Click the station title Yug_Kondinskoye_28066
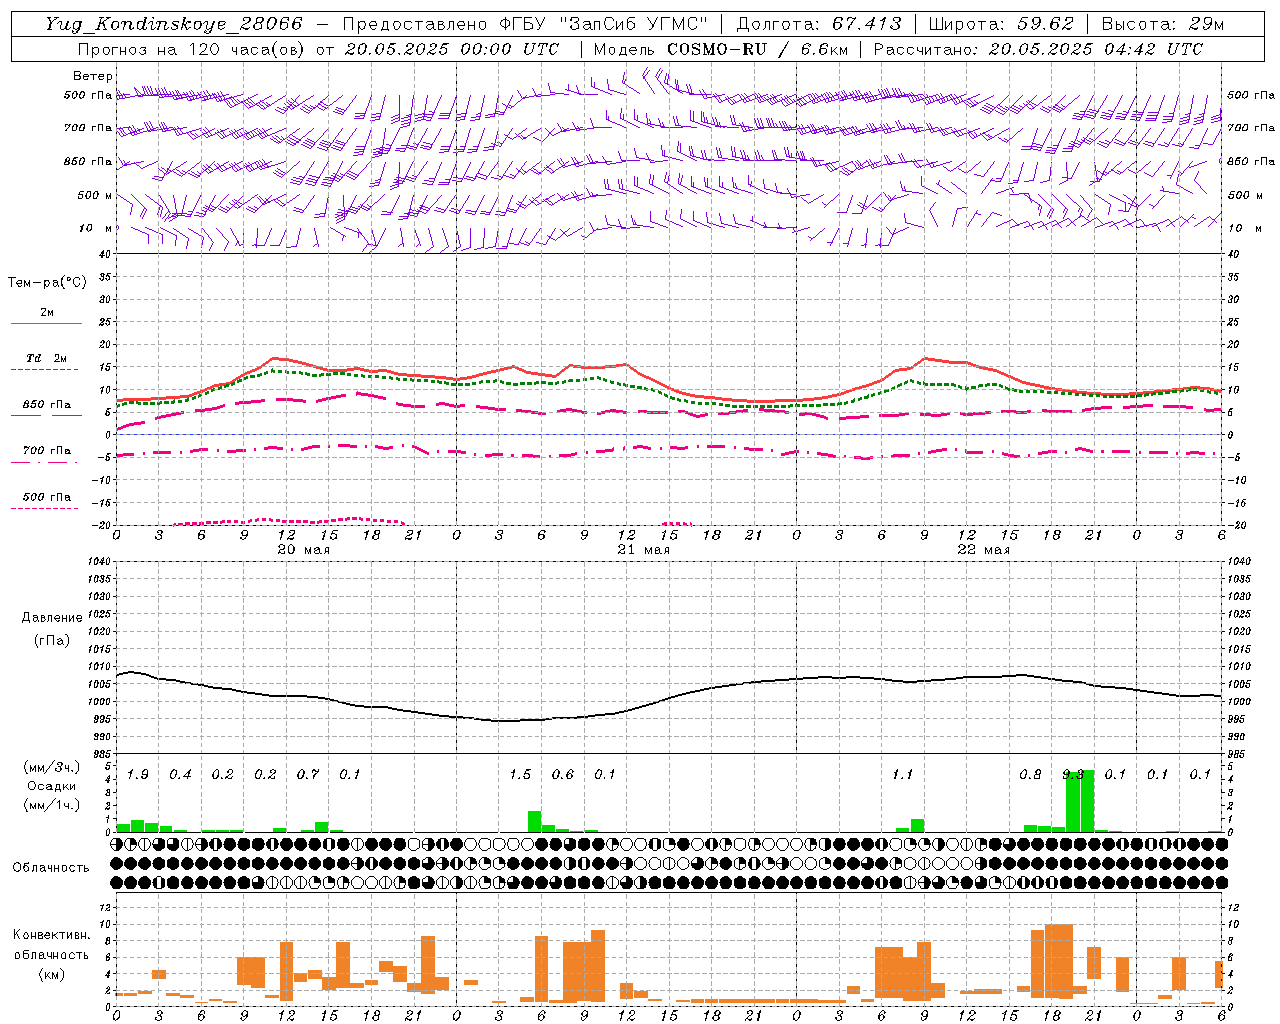 (x=173, y=24)
